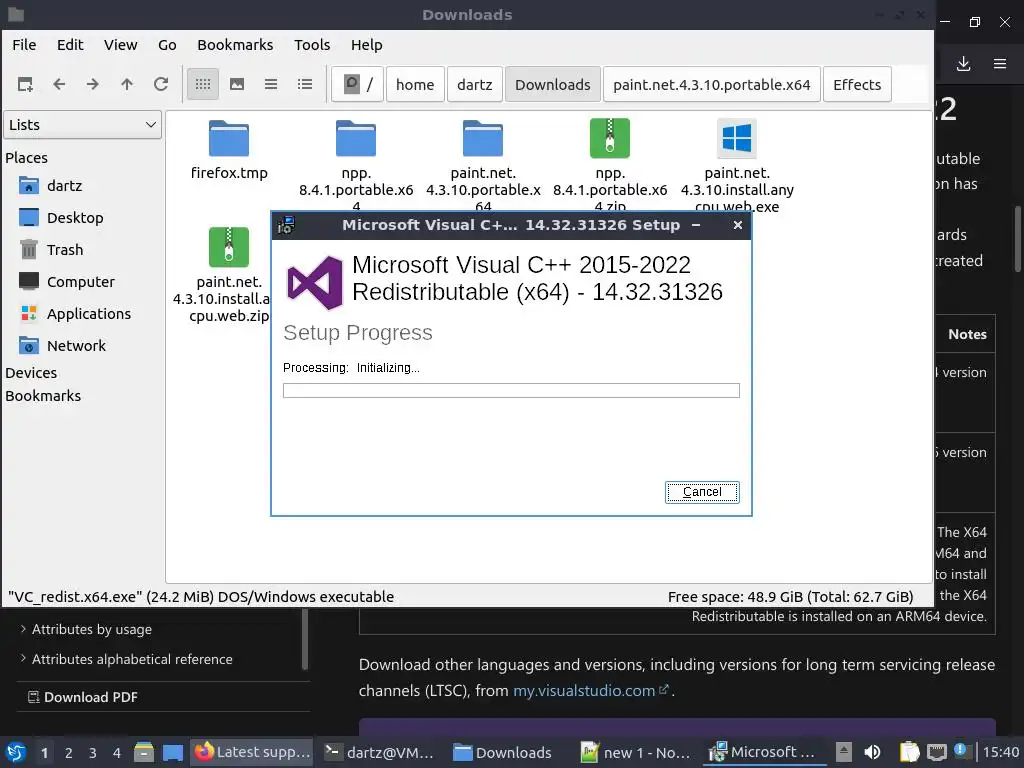Click the paint.net.4.3.10.portable.x64 path button
This screenshot has height=768, width=1024.
712,84
